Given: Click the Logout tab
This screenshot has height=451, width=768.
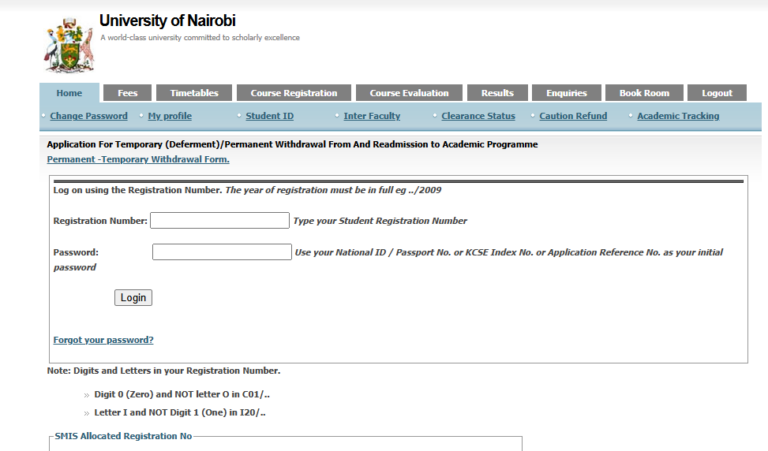Looking at the screenshot, I should click(x=717, y=93).
